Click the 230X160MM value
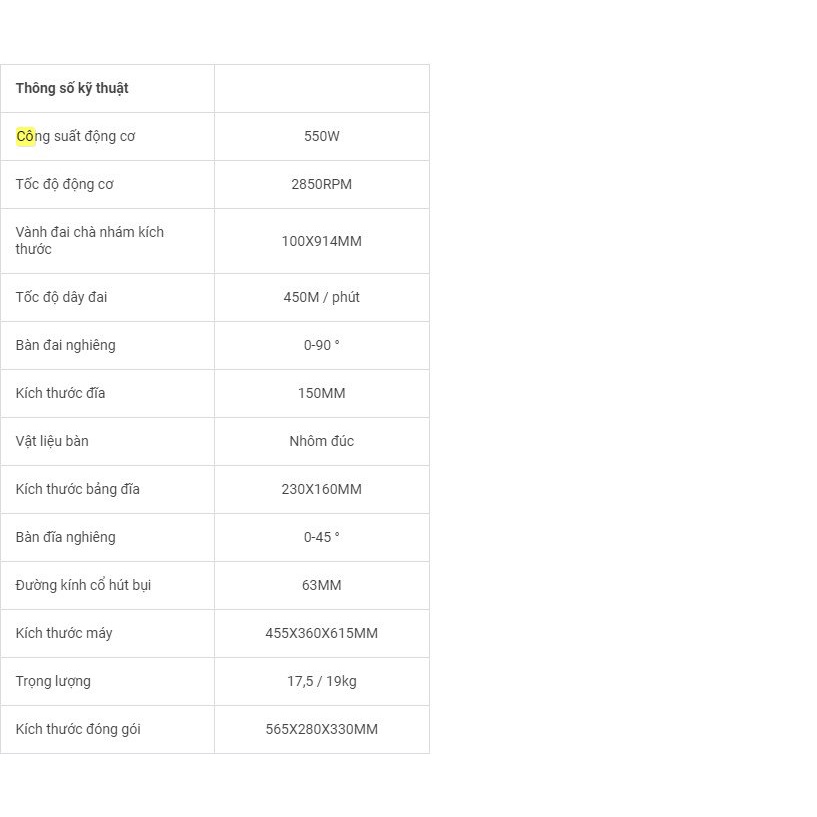817x817 pixels. pos(321,489)
